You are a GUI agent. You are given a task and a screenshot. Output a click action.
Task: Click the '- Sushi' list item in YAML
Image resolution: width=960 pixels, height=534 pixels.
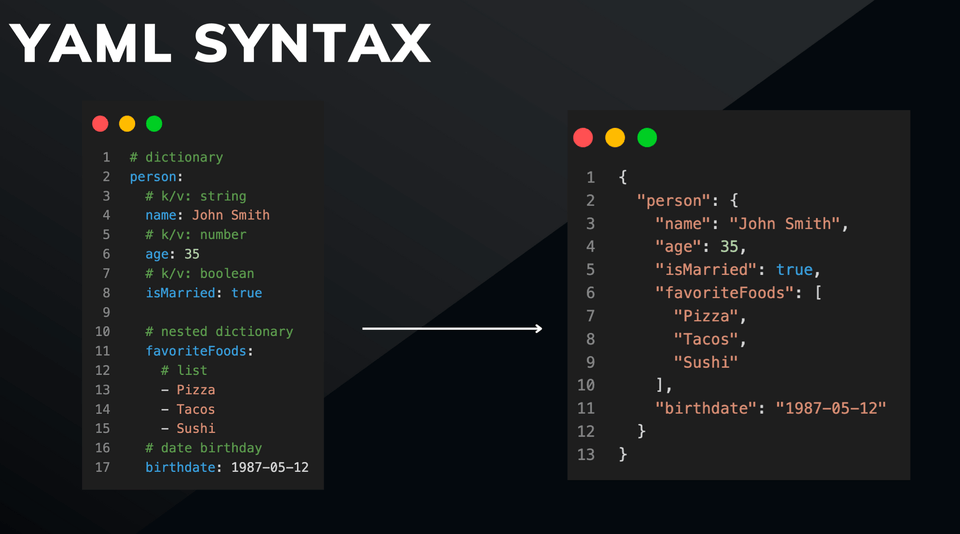188,429
